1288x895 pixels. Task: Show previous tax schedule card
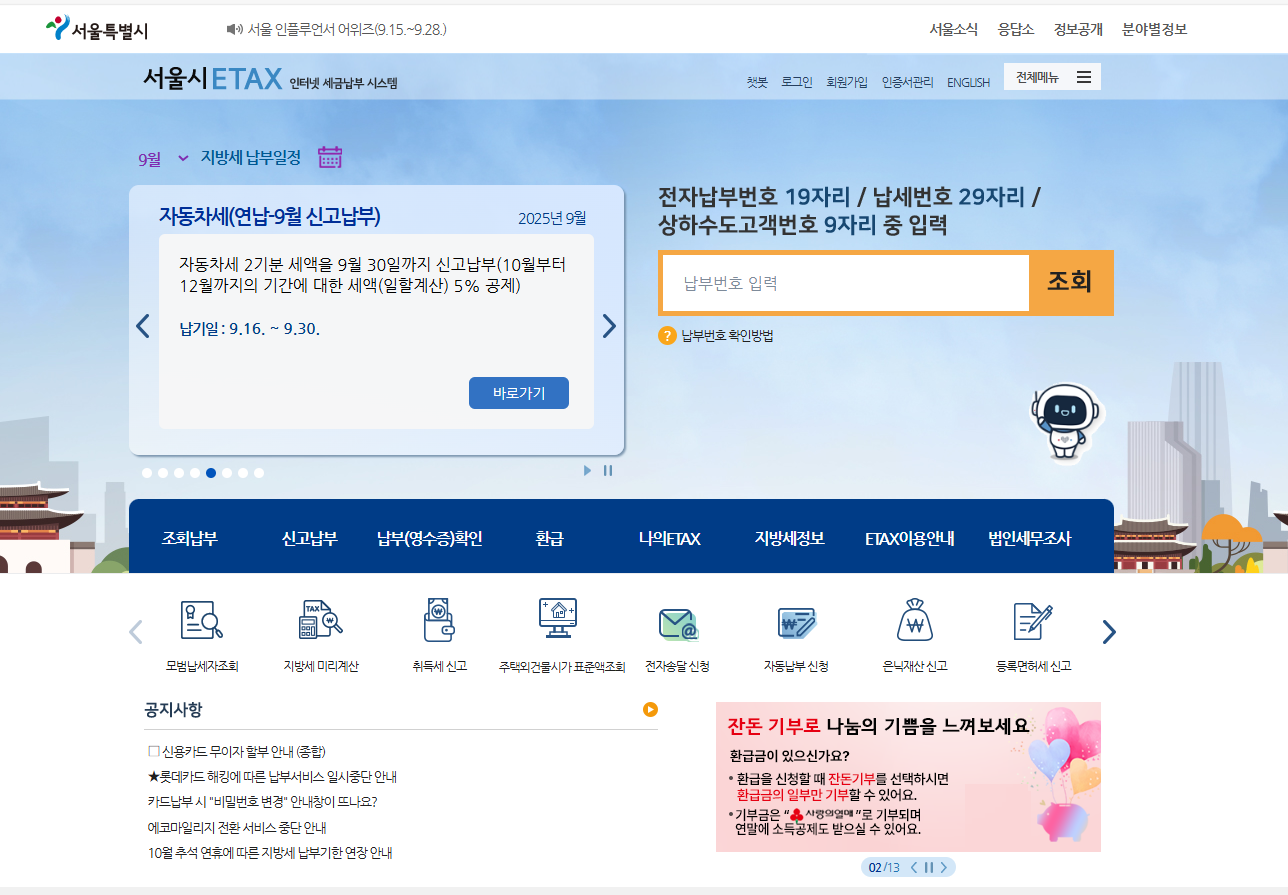coord(143,326)
